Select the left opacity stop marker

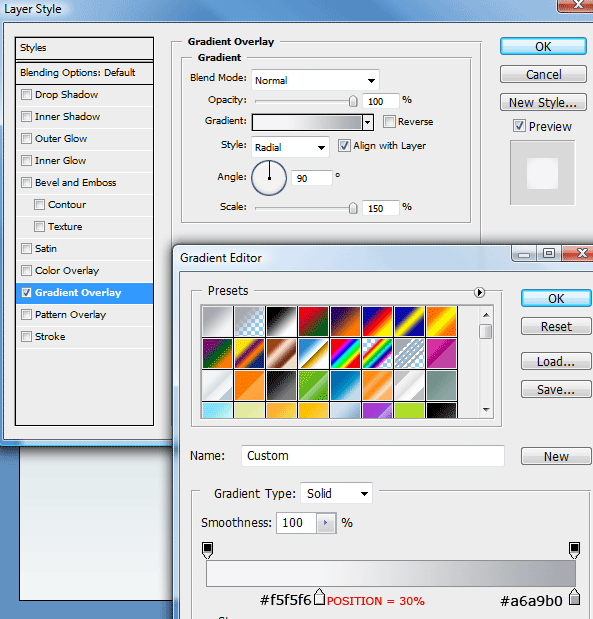[x=207, y=550]
